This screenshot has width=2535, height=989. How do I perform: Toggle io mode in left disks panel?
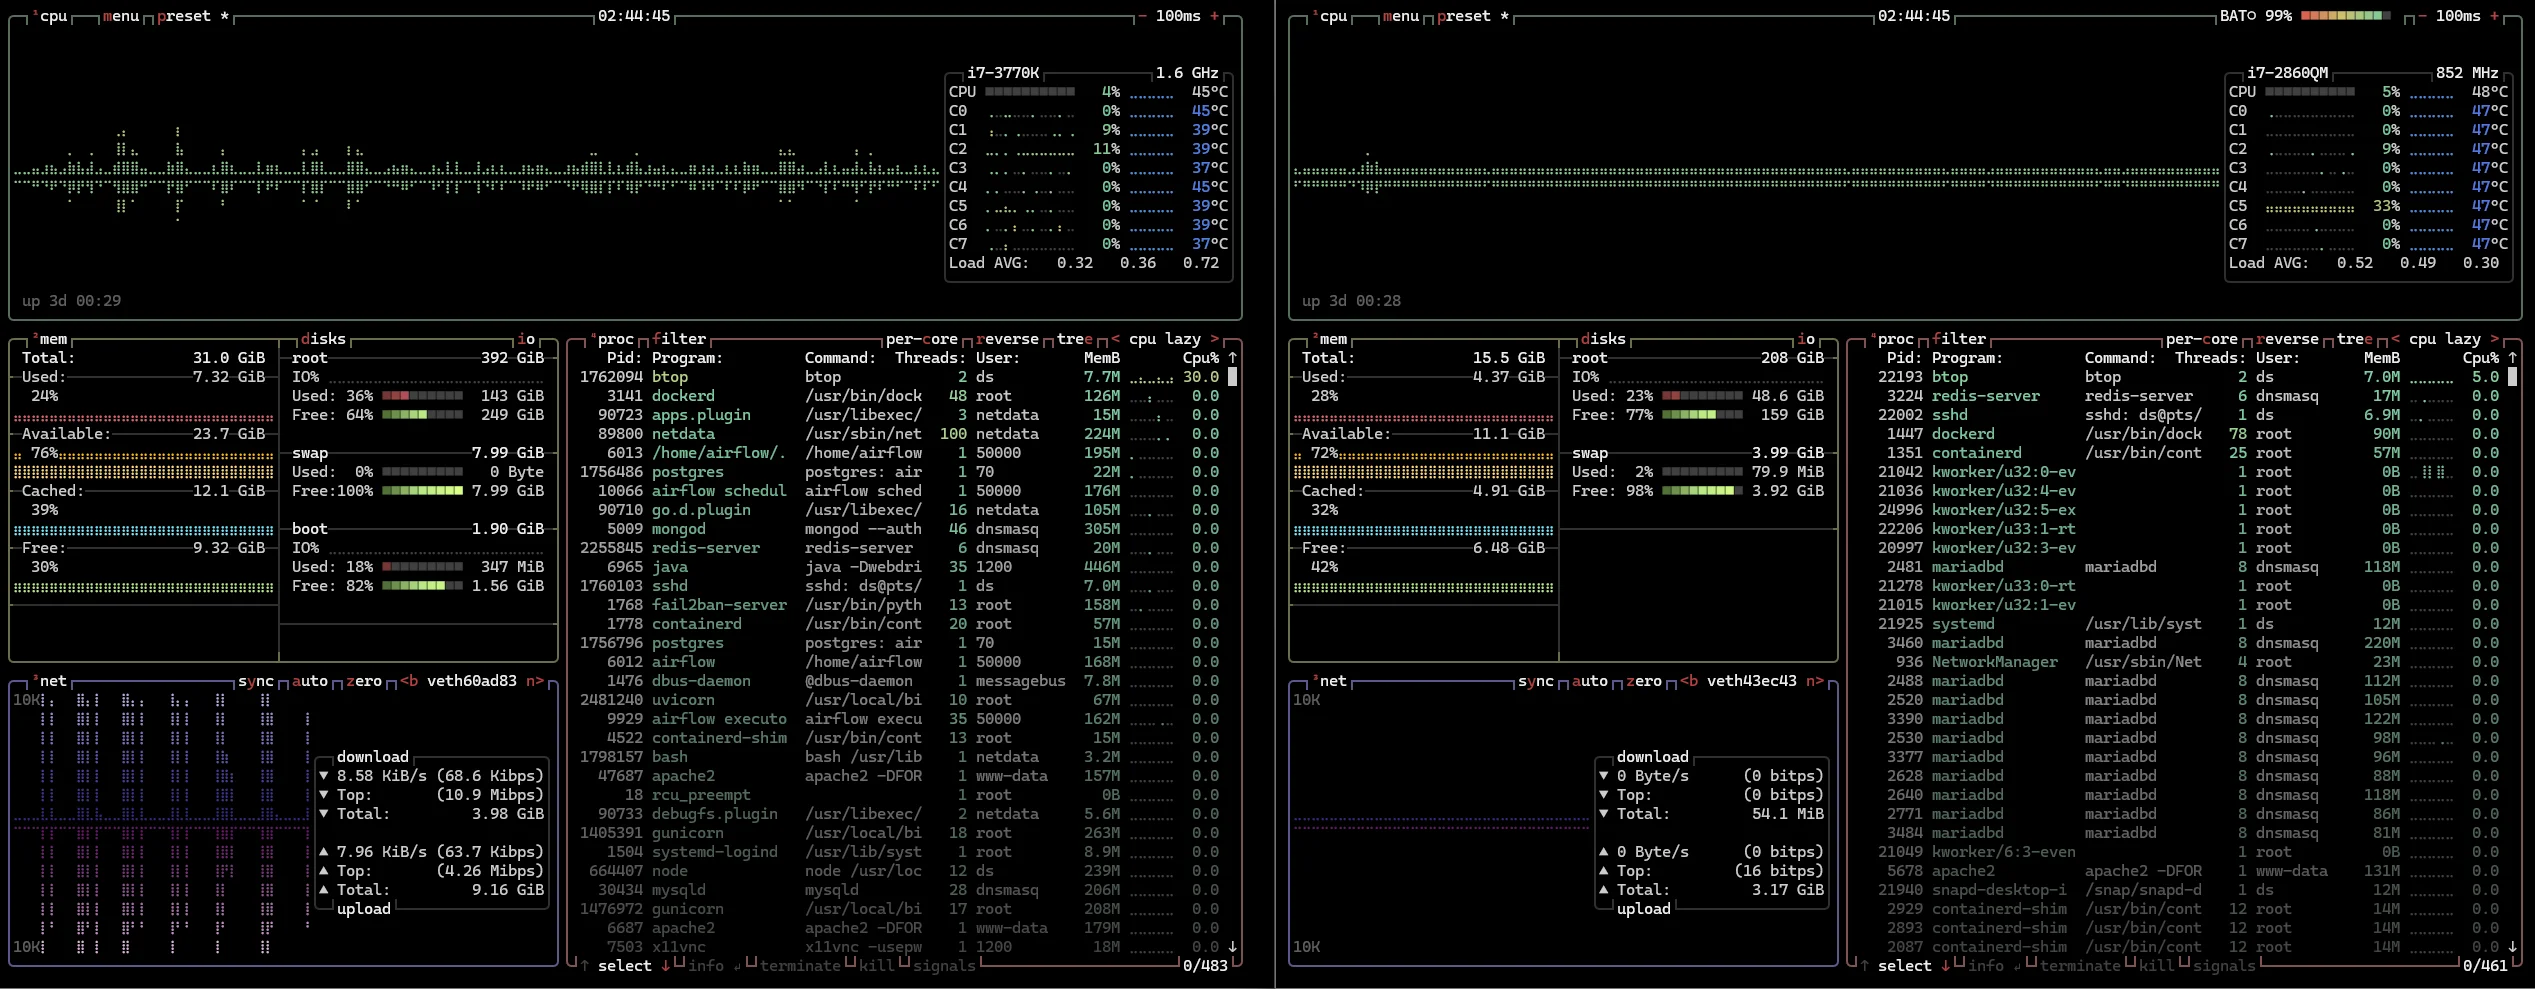[x=526, y=339]
